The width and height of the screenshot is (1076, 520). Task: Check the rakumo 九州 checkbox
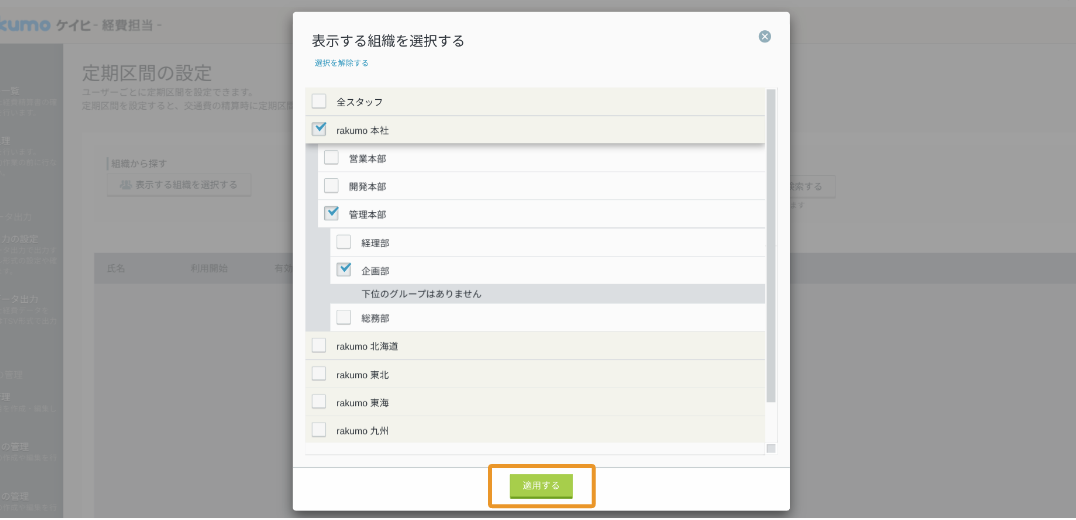tap(319, 430)
